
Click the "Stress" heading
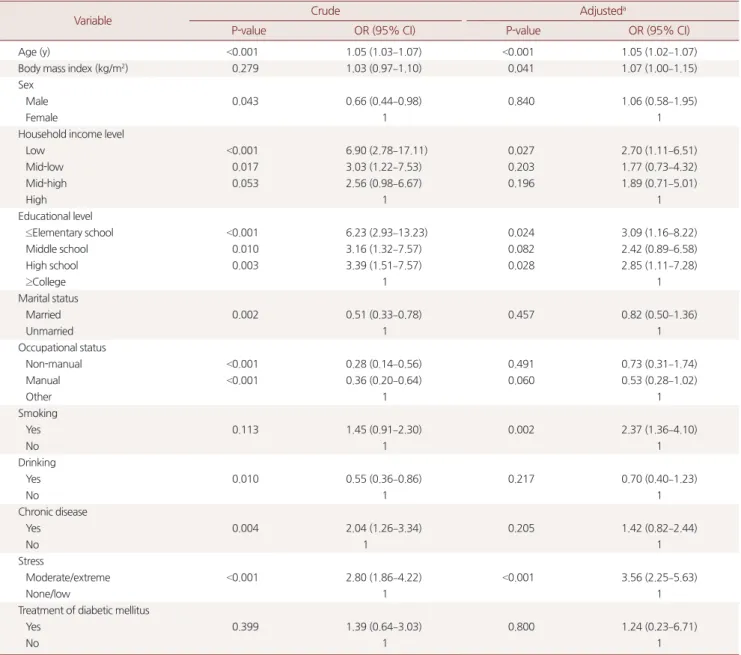point(31,561)
